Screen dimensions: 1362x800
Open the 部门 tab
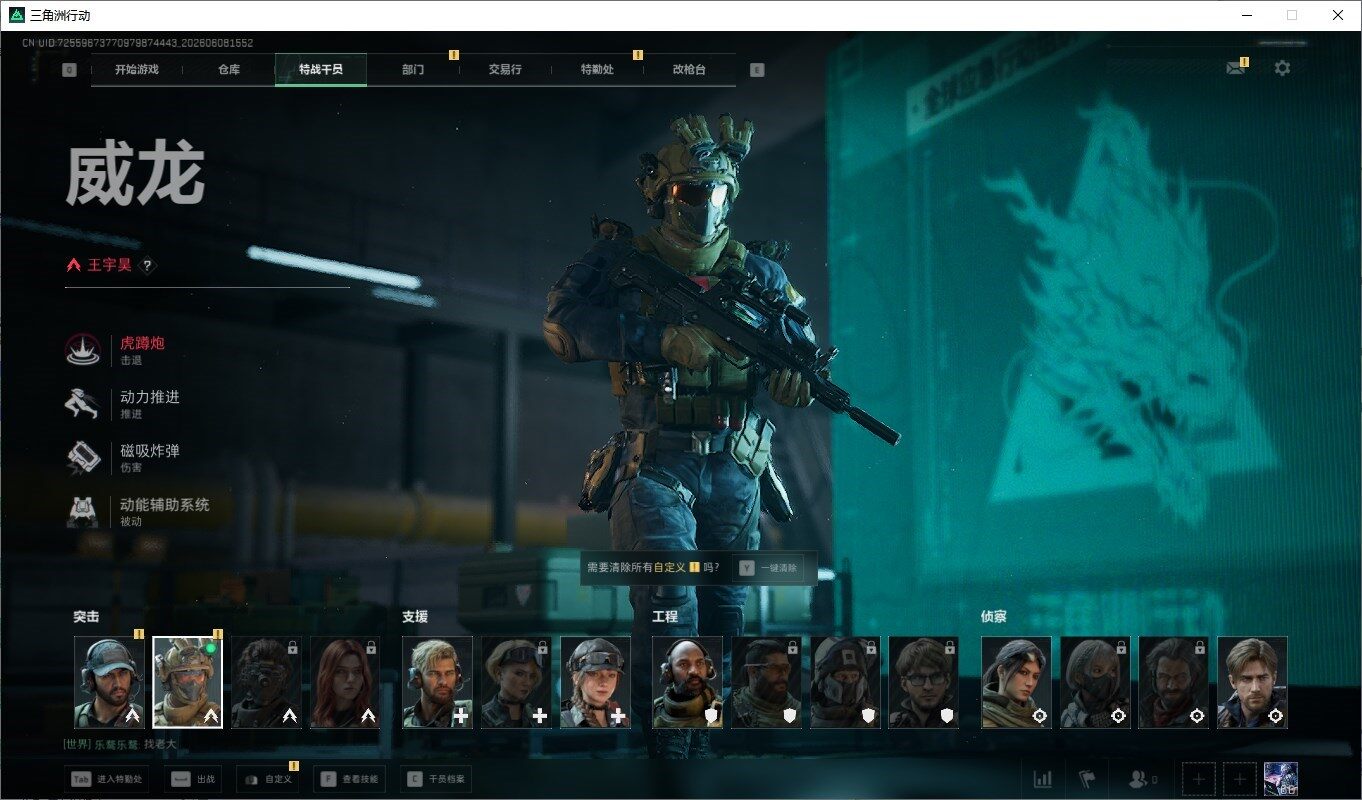click(x=413, y=70)
